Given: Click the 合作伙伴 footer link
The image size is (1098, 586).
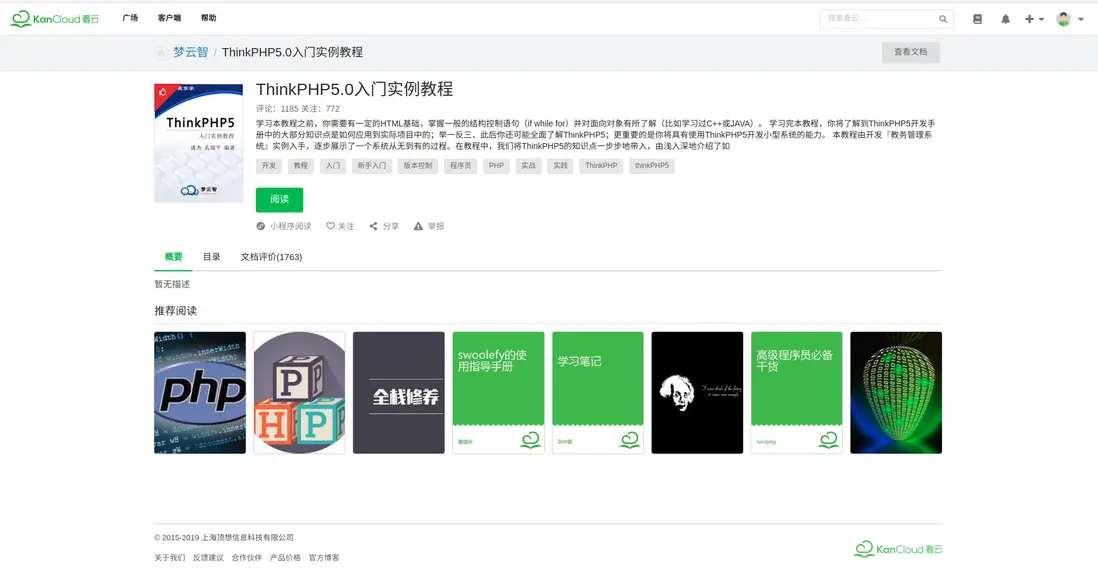Looking at the screenshot, I should click(246, 558).
